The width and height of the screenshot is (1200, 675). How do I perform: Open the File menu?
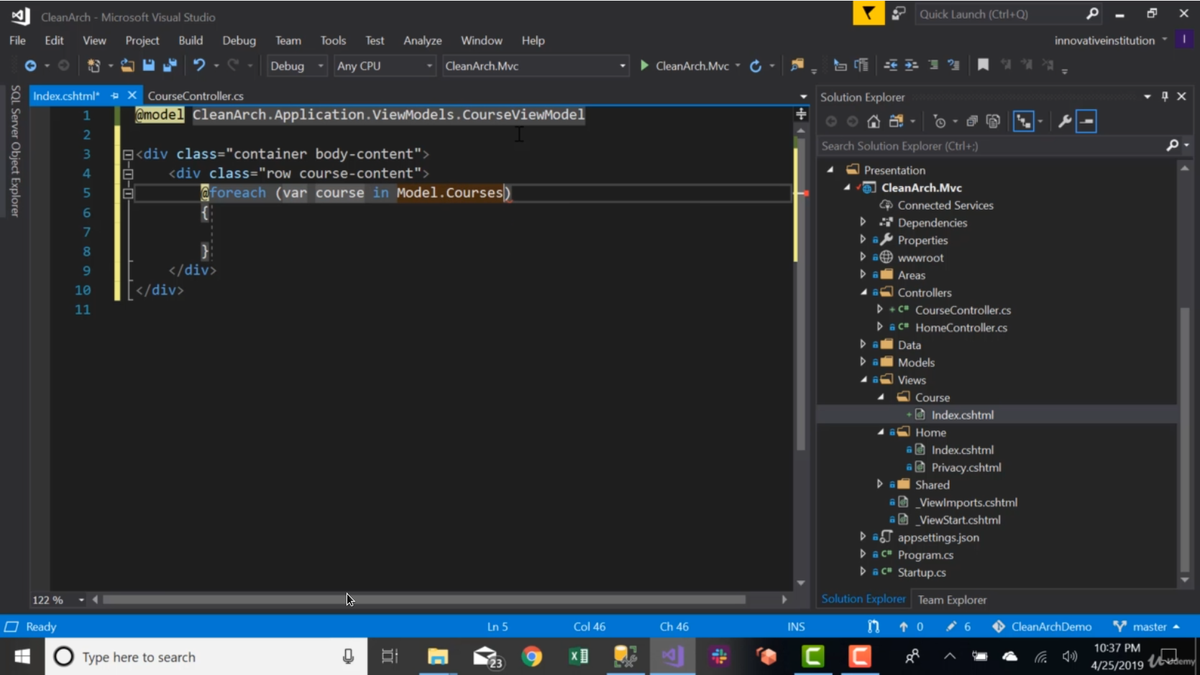[x=17, y=41]
